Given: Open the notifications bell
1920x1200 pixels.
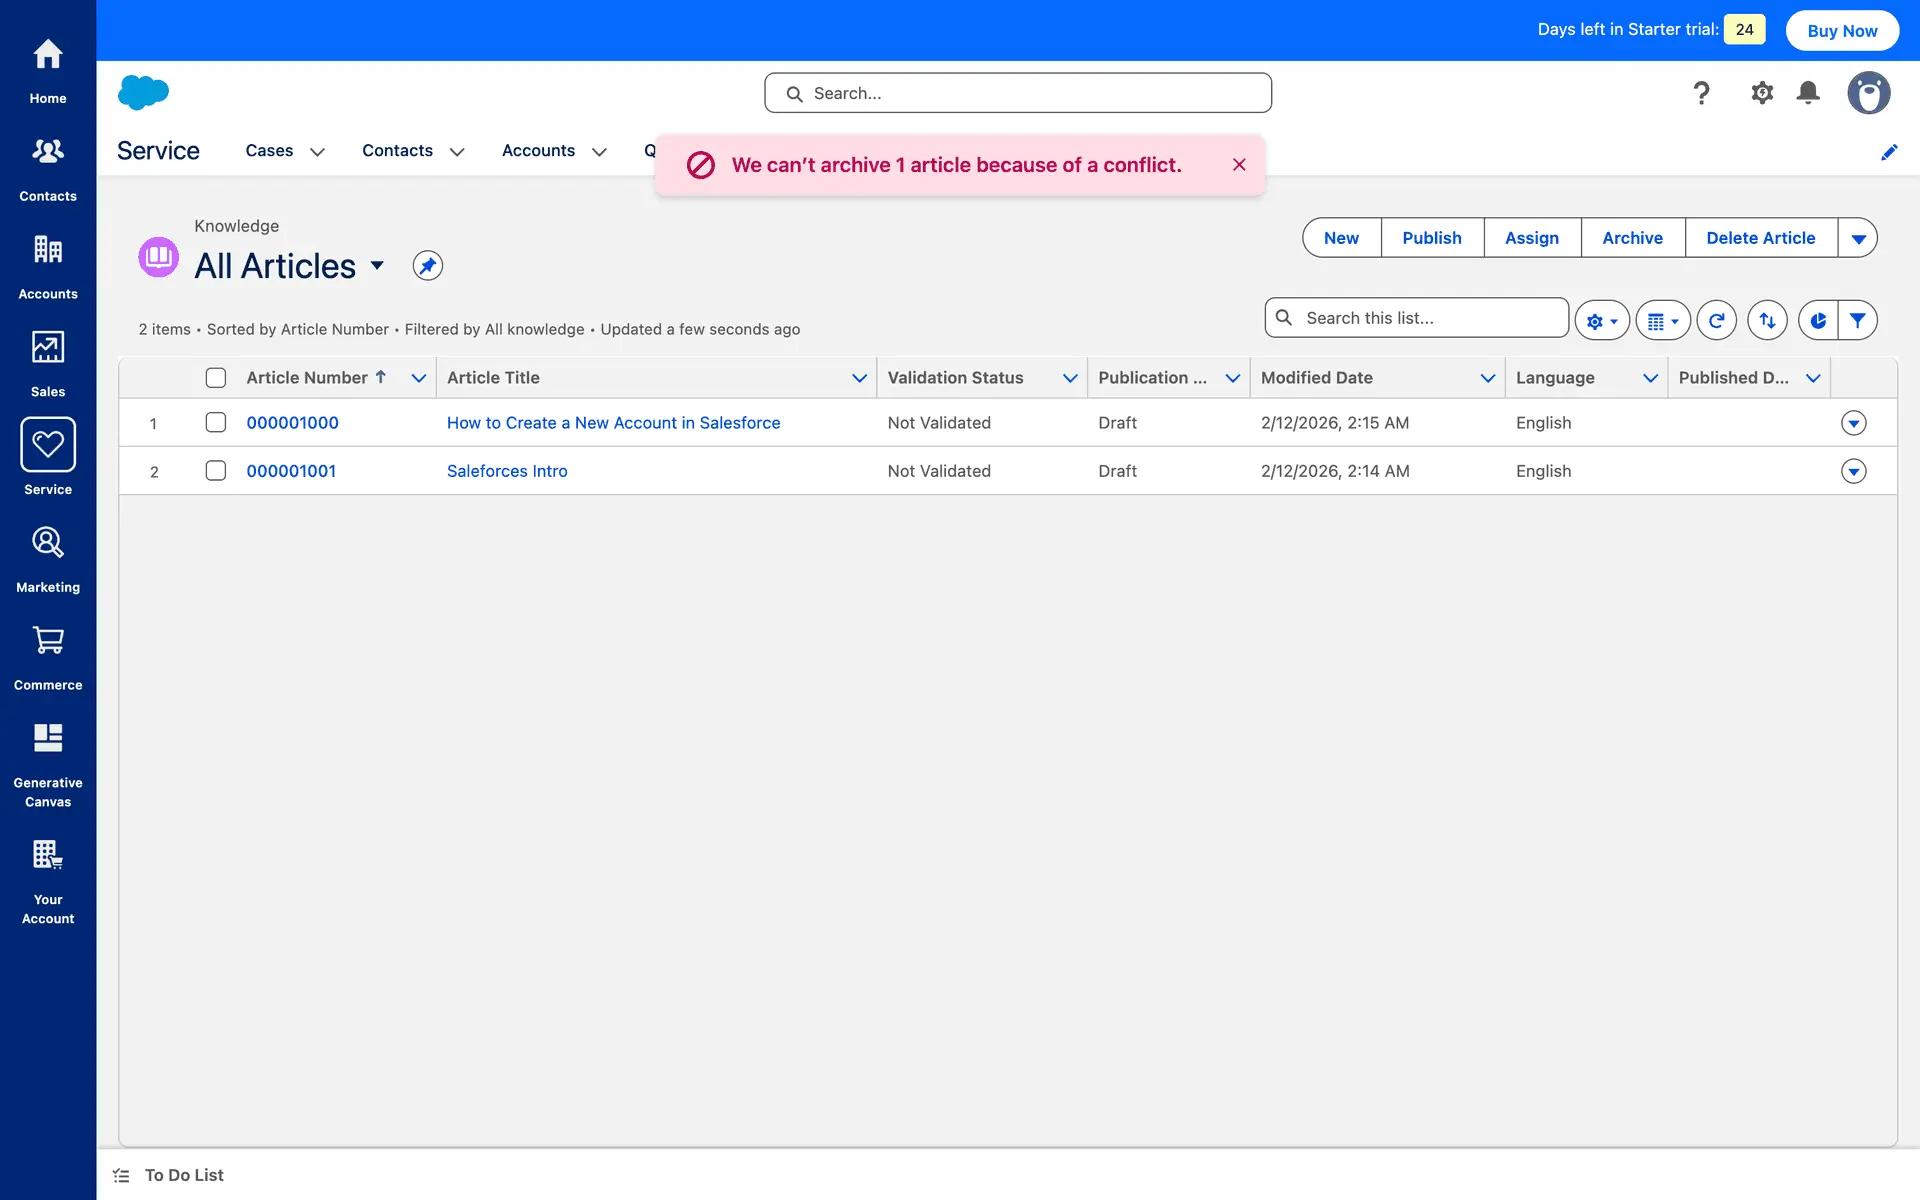Looking at the screenshot, I should point(1807,93).
